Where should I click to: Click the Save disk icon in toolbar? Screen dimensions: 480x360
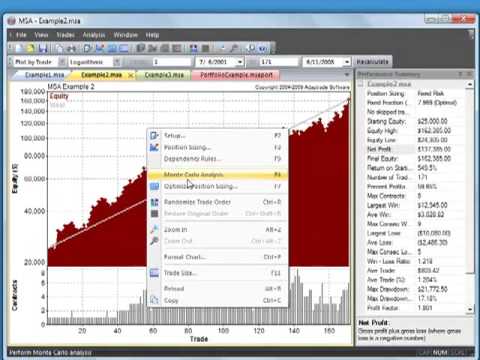point(43,49)
